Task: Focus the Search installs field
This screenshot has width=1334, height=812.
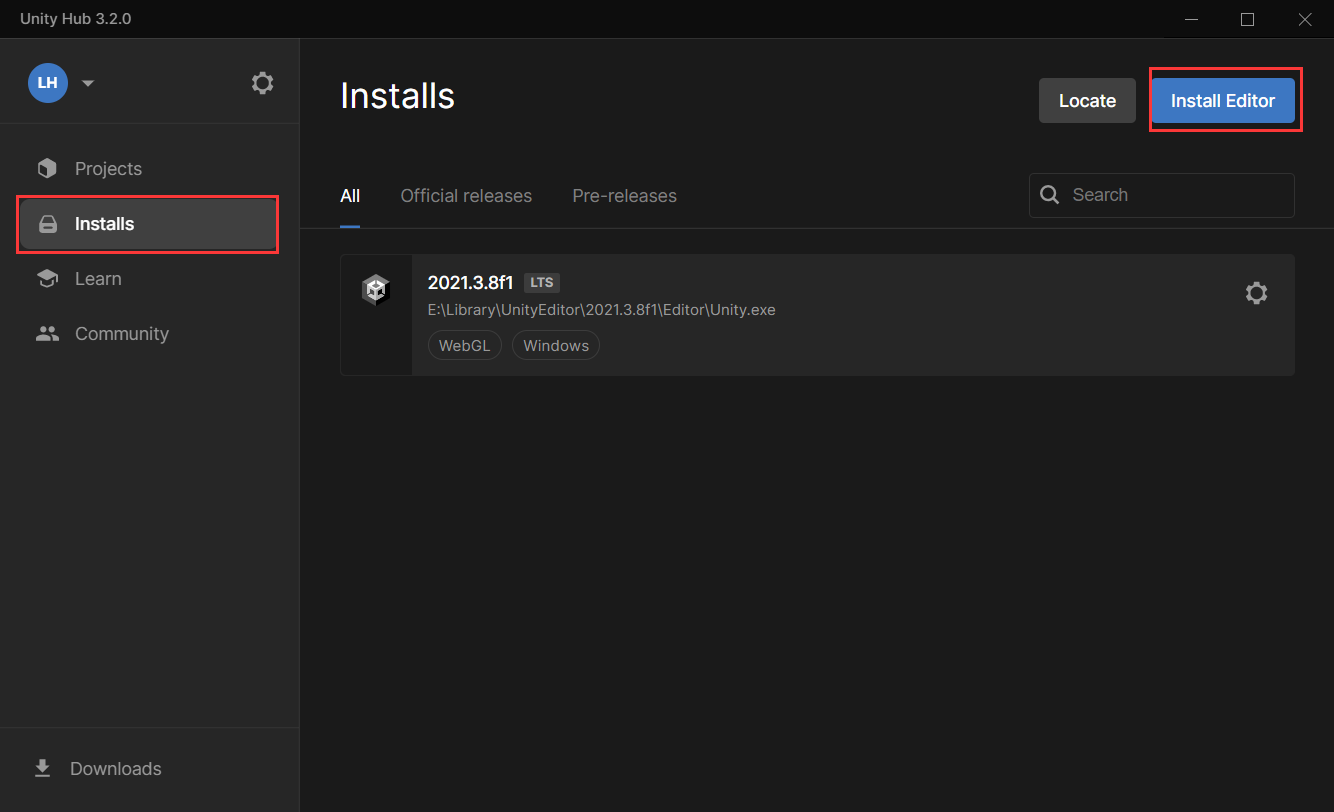Action: 1162,195
